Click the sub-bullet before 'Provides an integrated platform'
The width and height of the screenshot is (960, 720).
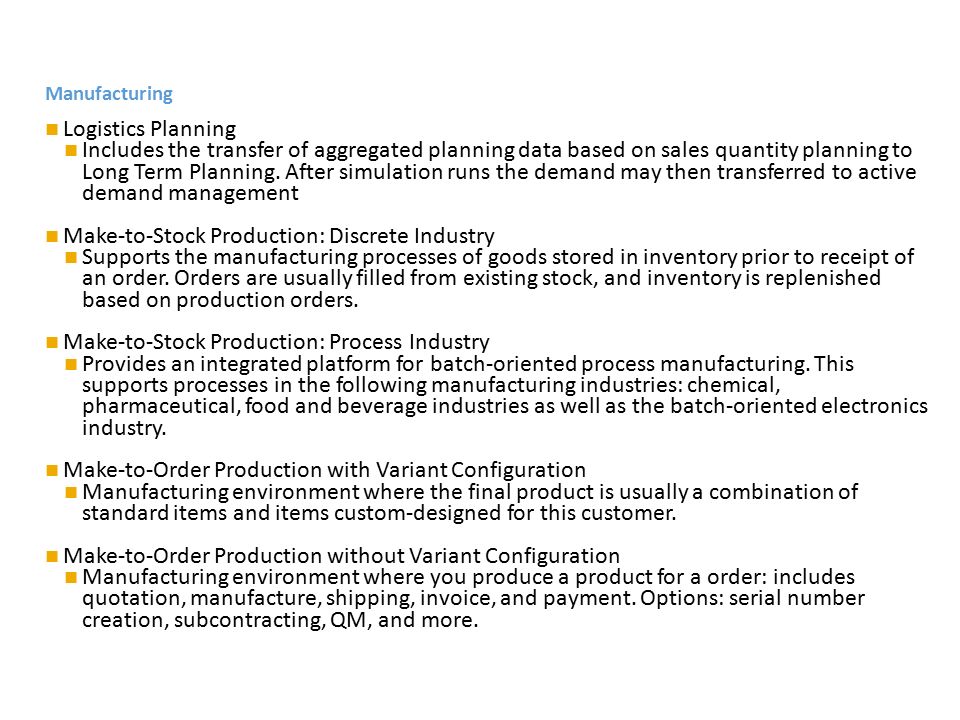coord(71,364)
